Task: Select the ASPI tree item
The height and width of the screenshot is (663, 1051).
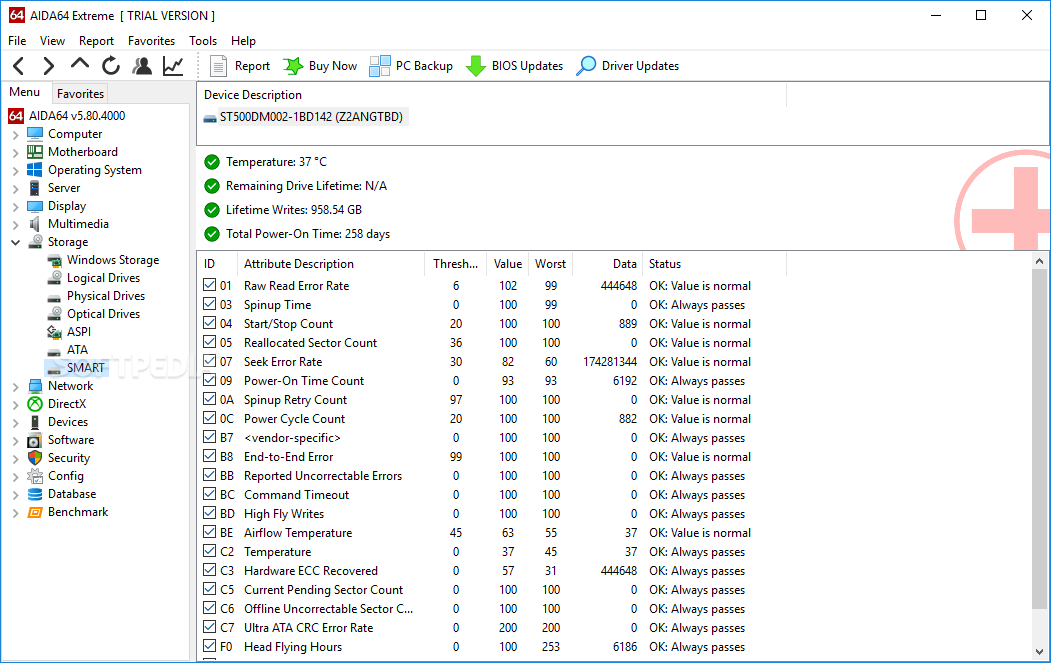Action: coord(78,332)
